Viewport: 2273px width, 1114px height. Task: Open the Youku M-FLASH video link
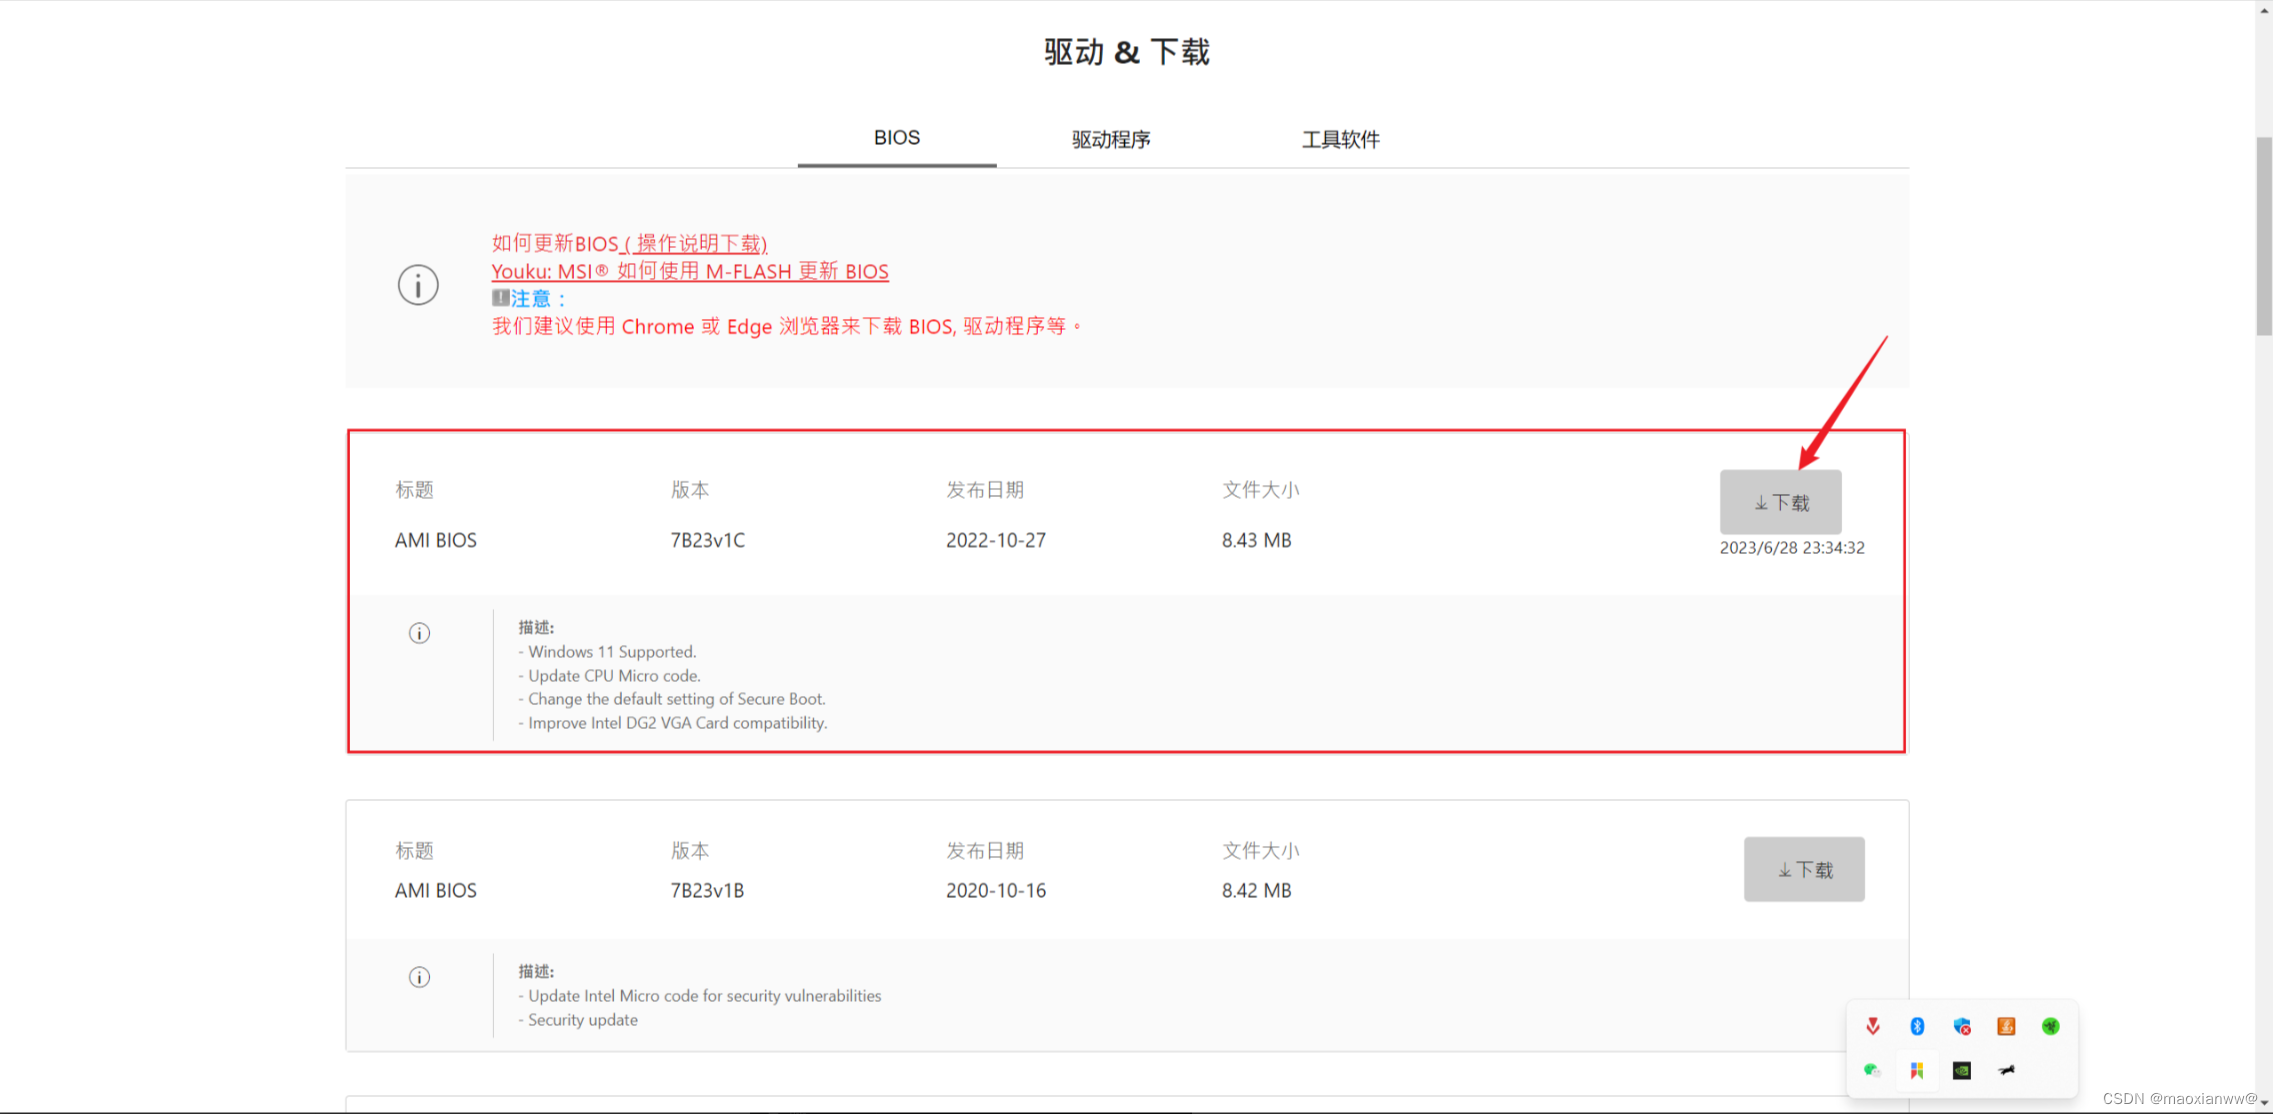click(690, 271)
